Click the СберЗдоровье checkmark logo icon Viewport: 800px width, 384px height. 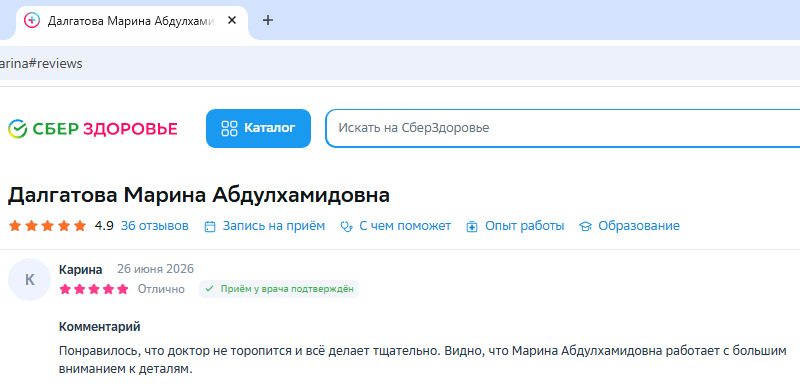(17, 129)
